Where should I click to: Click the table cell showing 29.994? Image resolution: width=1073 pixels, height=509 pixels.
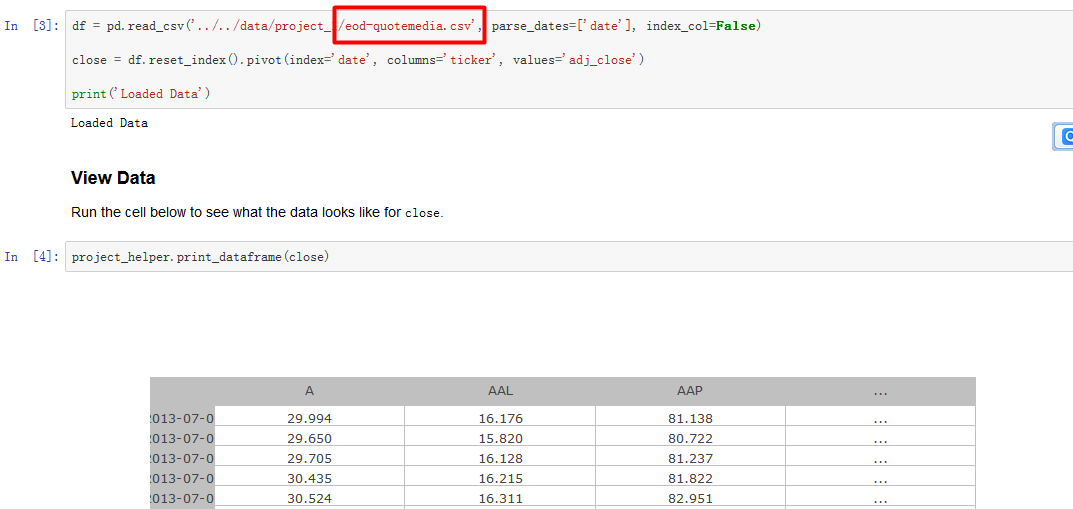(x=309, y=419)
